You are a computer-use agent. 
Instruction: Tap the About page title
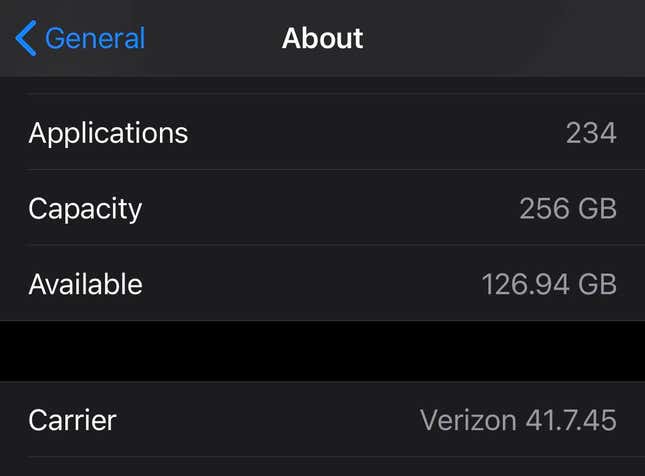(x=322, y=38)
